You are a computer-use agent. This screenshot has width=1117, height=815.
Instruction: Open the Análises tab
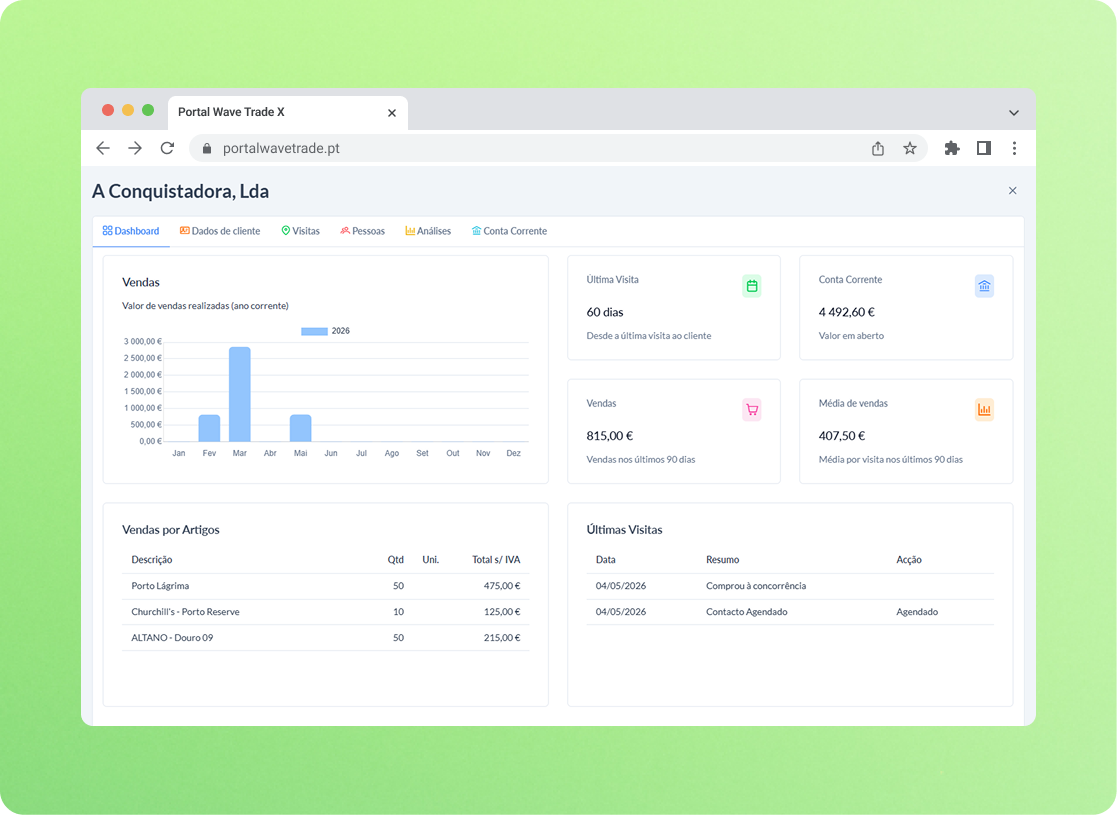[x=428, y=231]
